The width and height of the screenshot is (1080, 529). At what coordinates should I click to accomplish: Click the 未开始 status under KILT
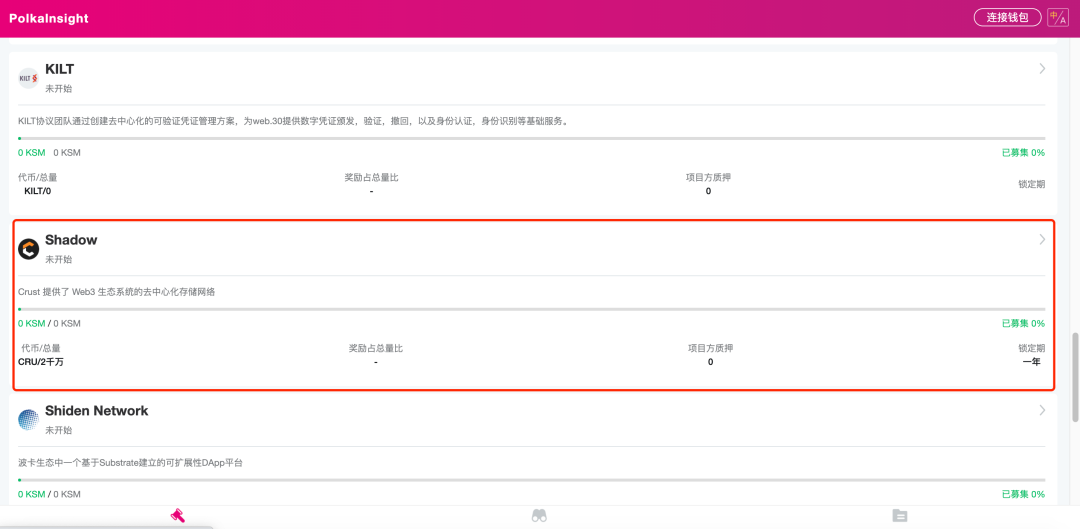[59, 88]
